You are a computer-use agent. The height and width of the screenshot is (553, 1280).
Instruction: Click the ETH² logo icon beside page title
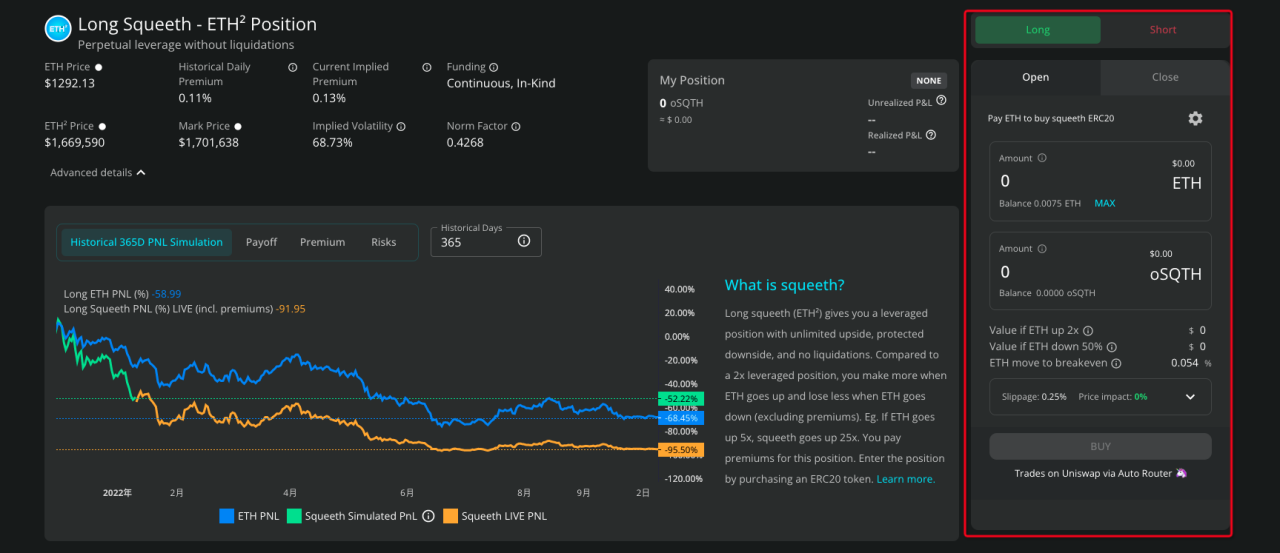pyautogui.click(x=58, y=29)
